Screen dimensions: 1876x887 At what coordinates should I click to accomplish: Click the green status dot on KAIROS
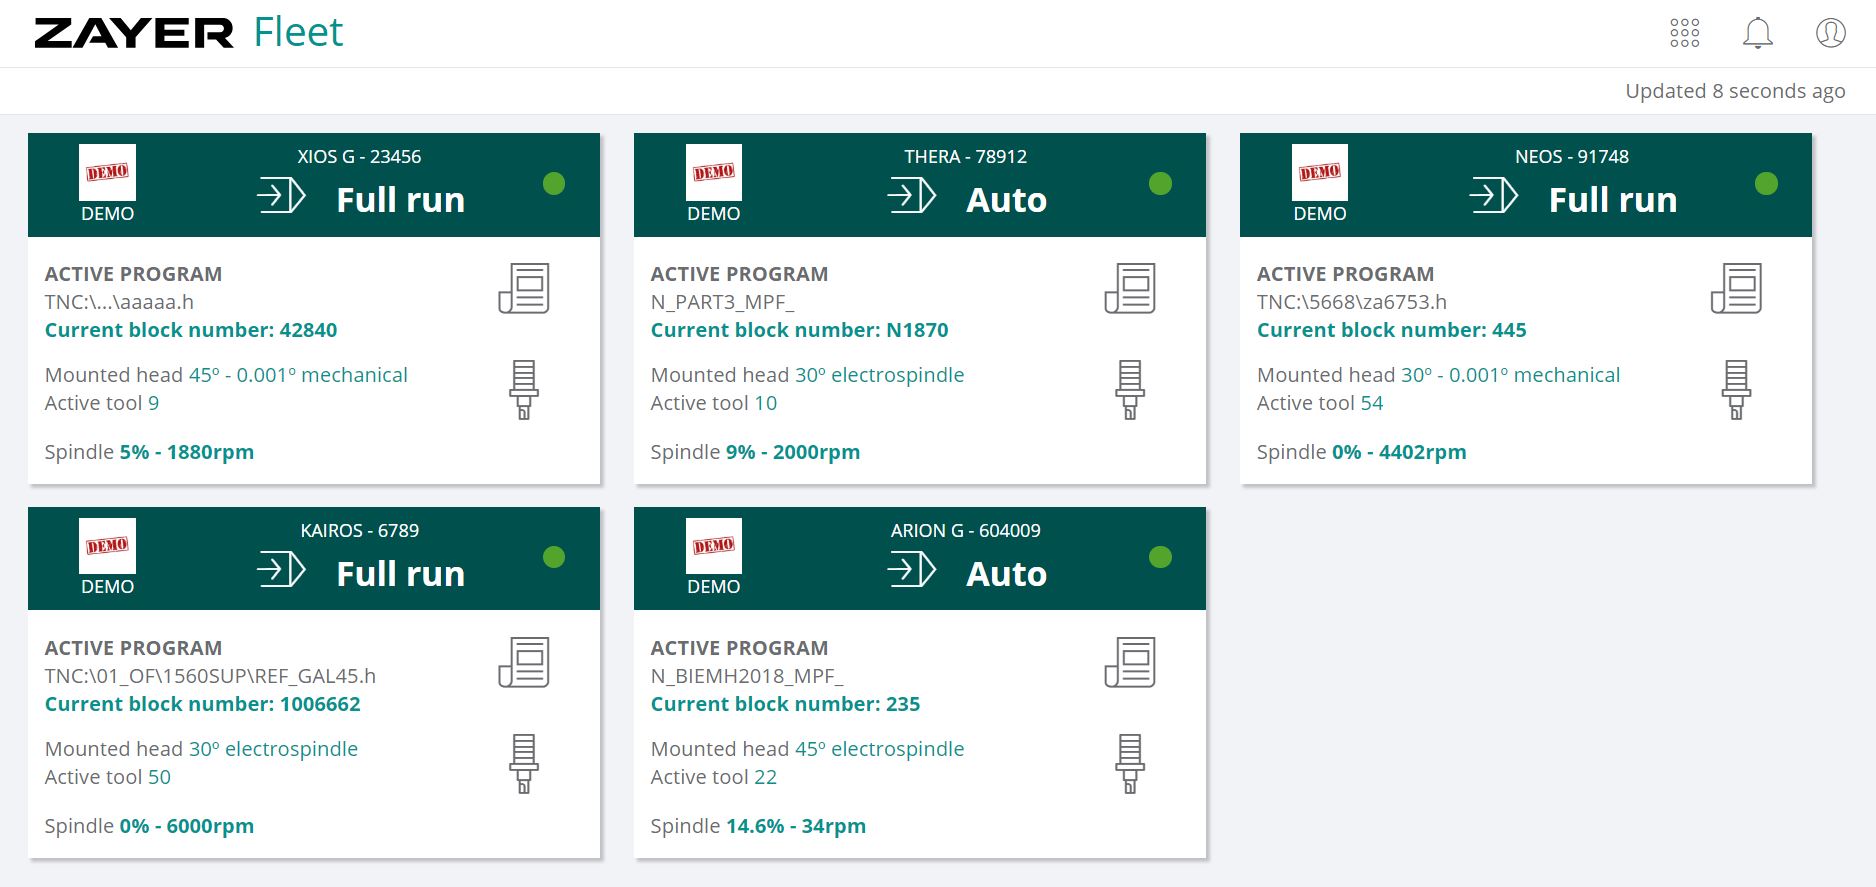[x=554, y=557]
